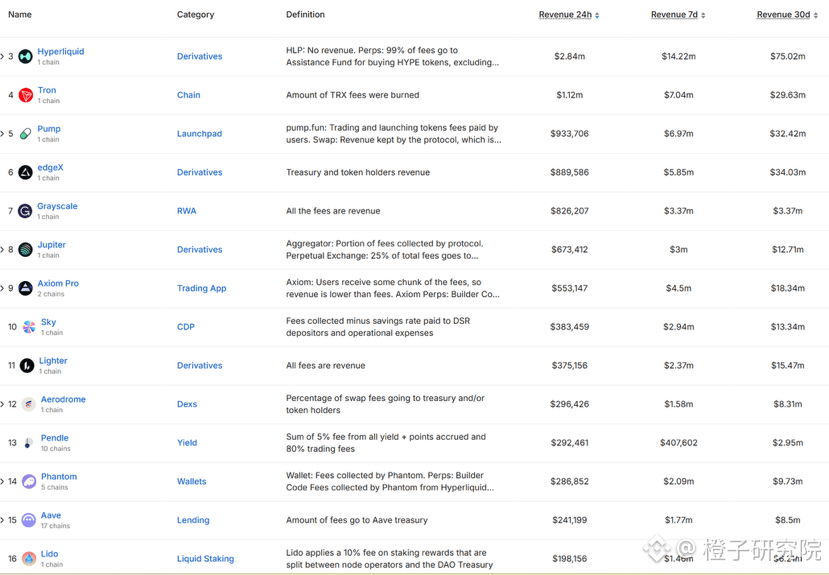The width and height of the screenshot is (829, 575).
Task: Open the edgeX protocol link
Action: (50, 168)
